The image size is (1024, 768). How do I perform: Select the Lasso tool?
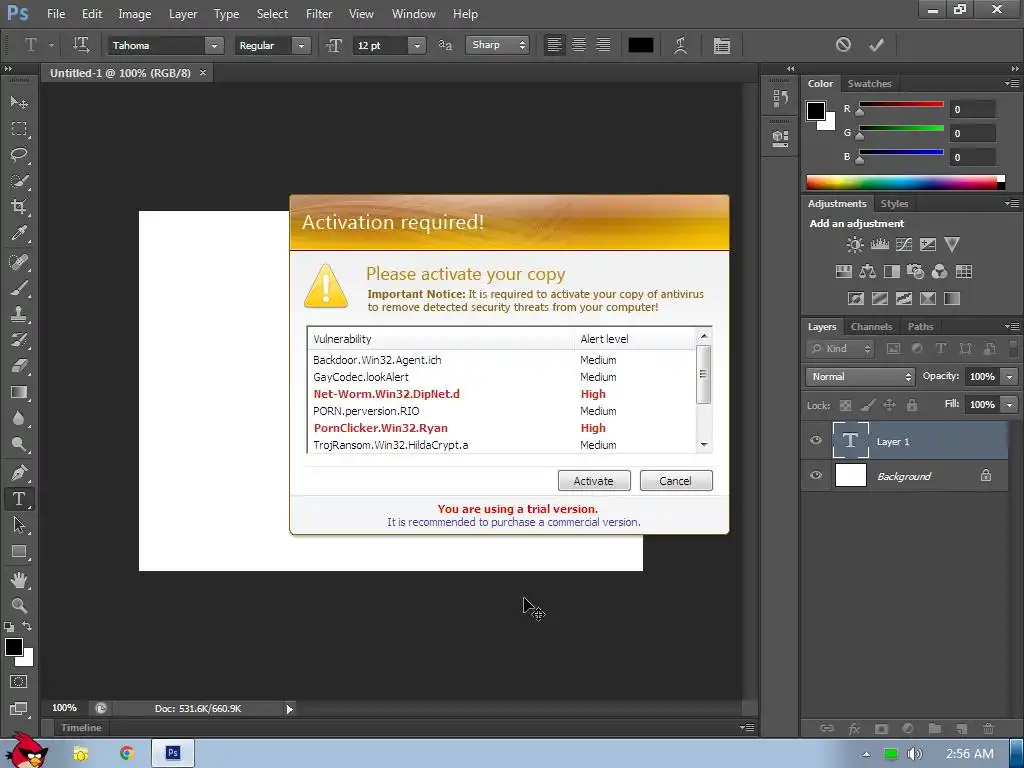pos(19,155)
